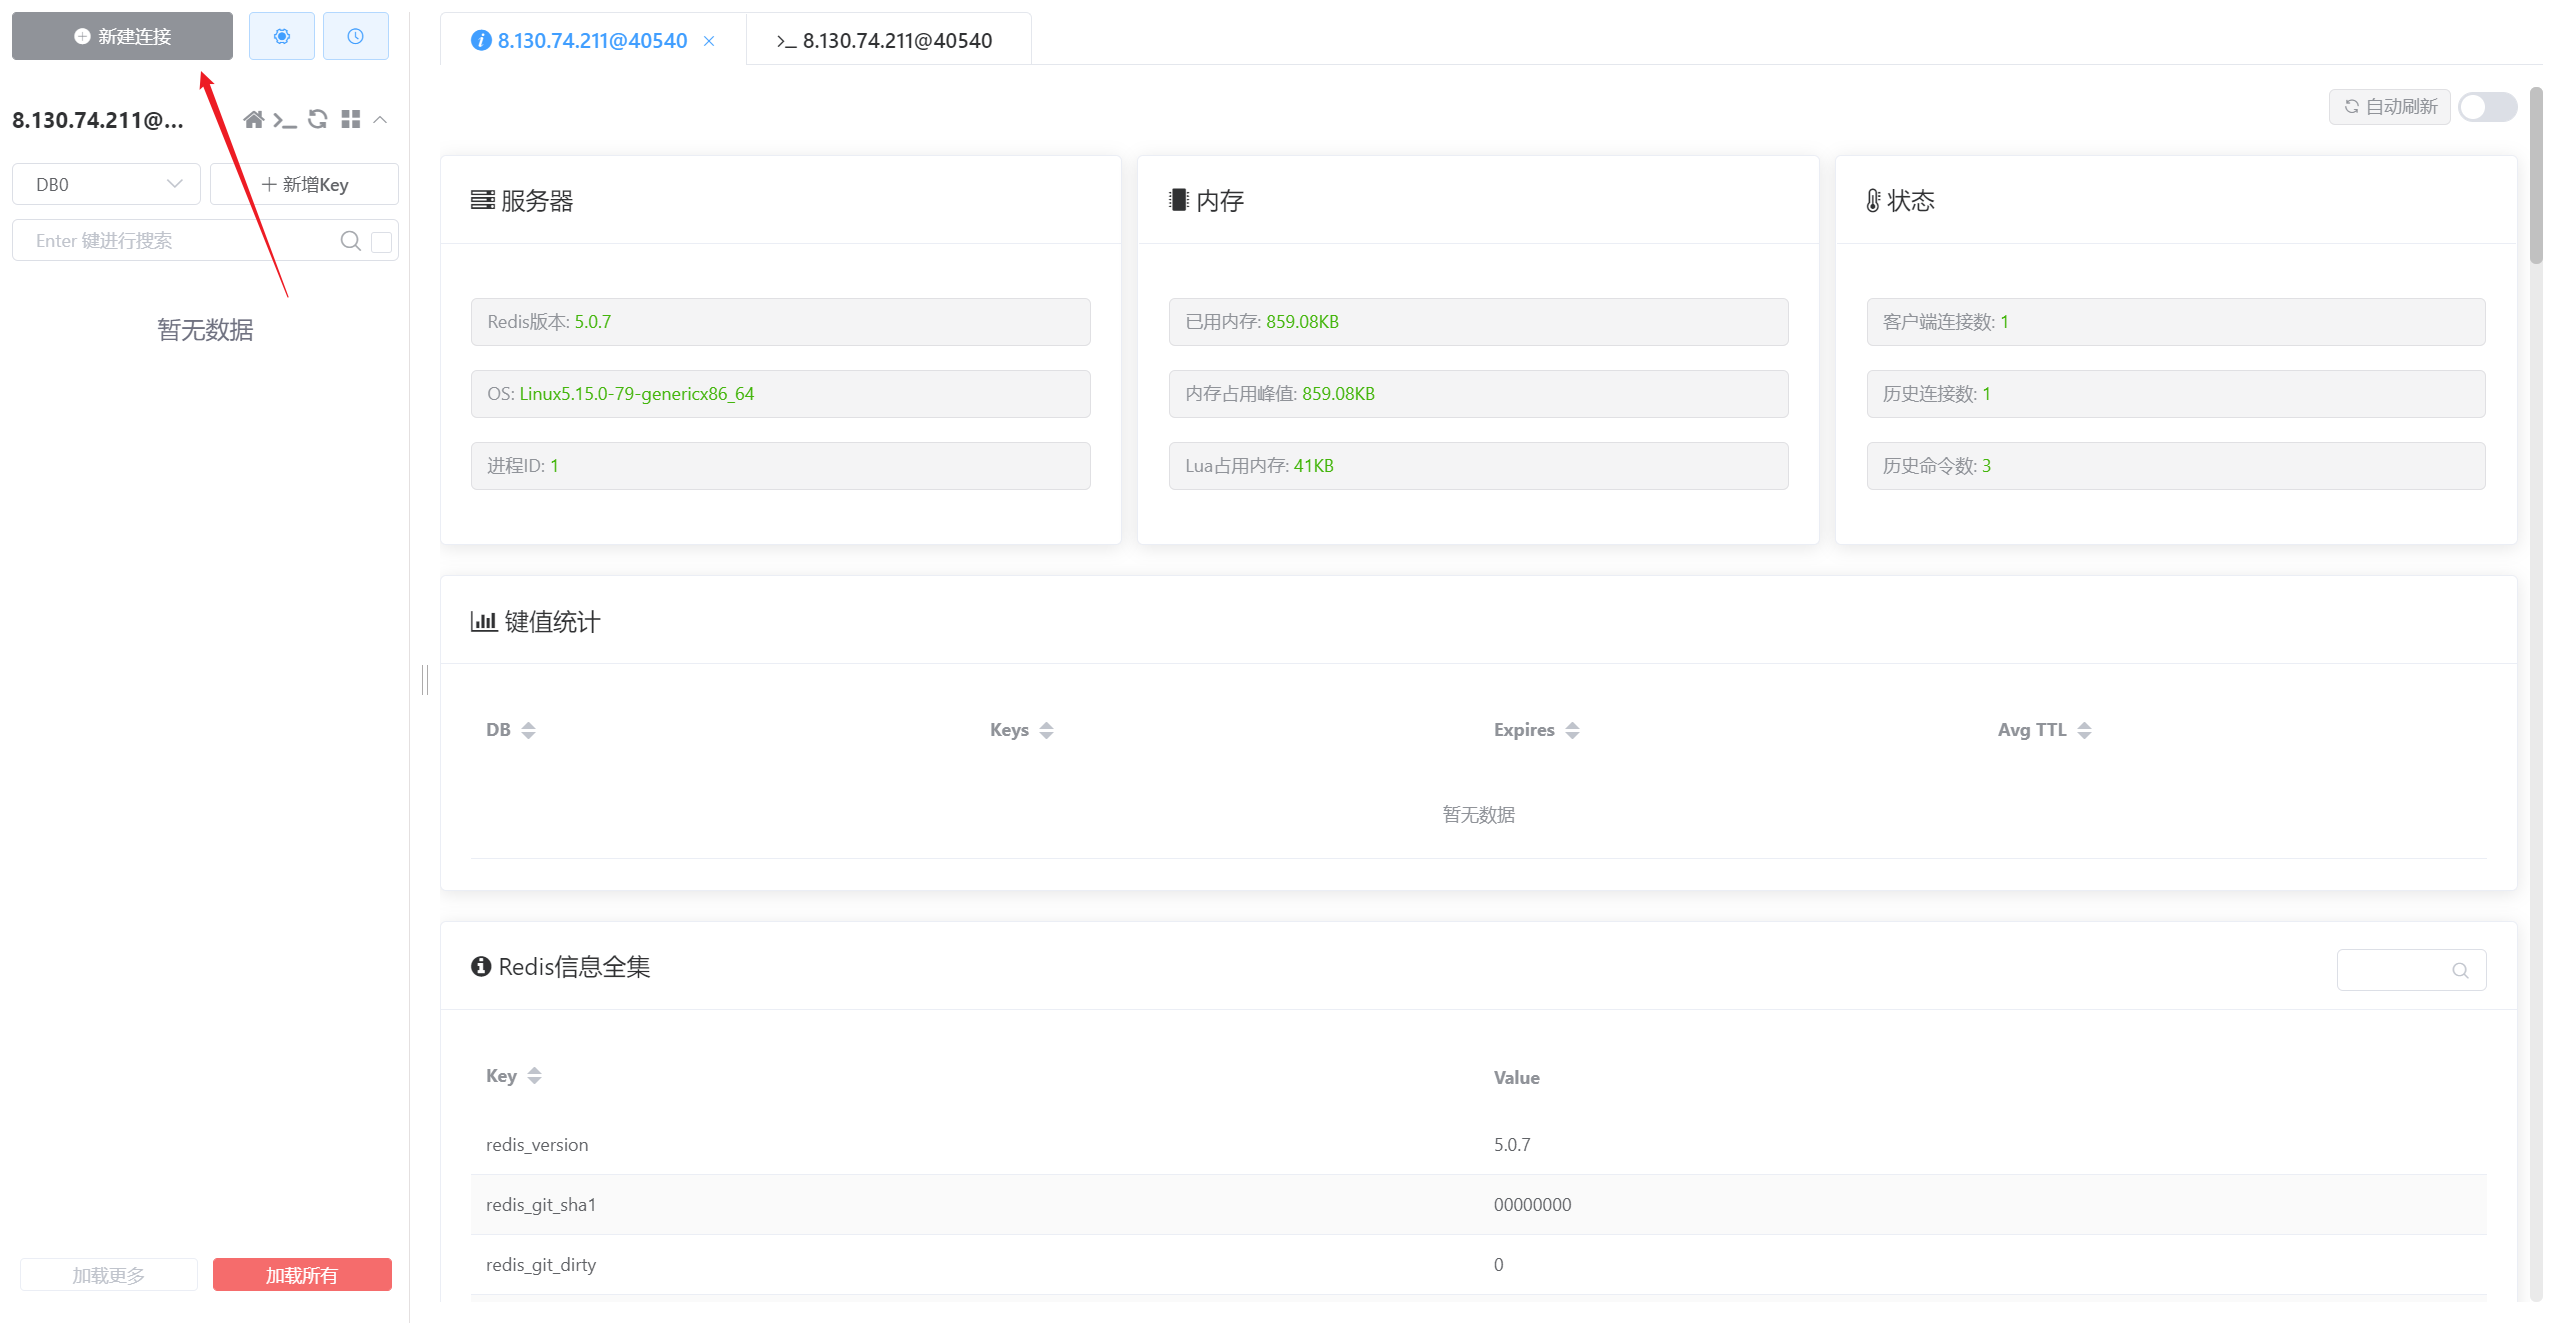Toggle the auto refresh switch
The width and height of the screenshot is (2560, 1334).
pyautogui.click(x=2487, y=107)
